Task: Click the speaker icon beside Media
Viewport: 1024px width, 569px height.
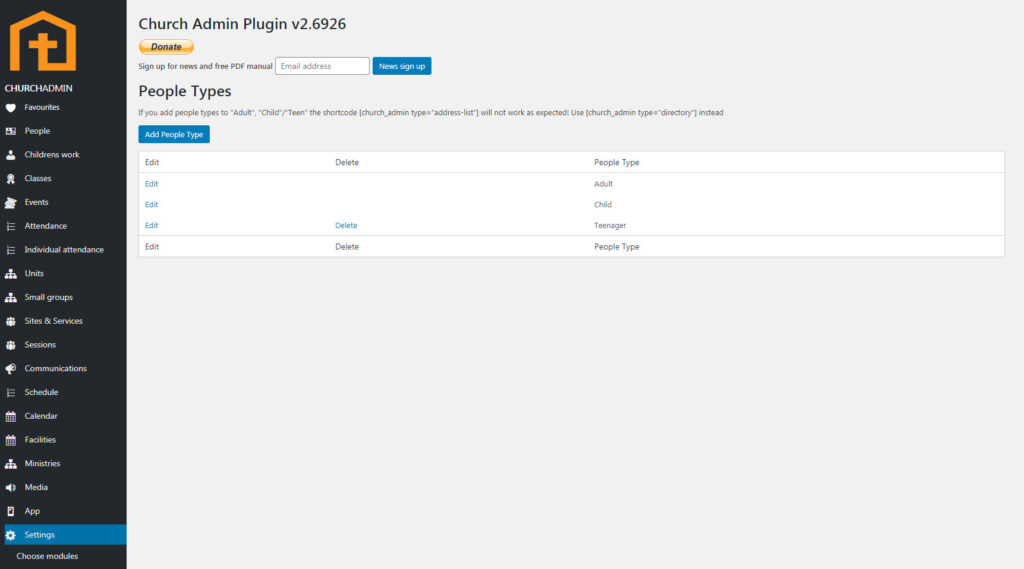Action: point(11,488)
